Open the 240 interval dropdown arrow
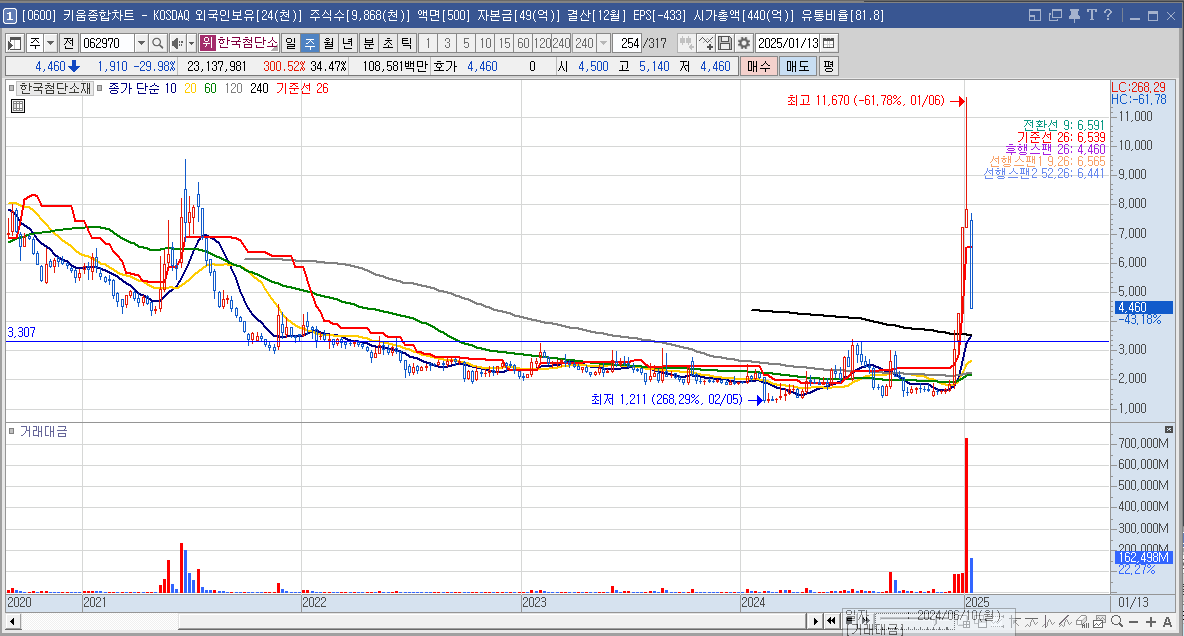Viewport: 1184px width, 636px height. (603, 44)
